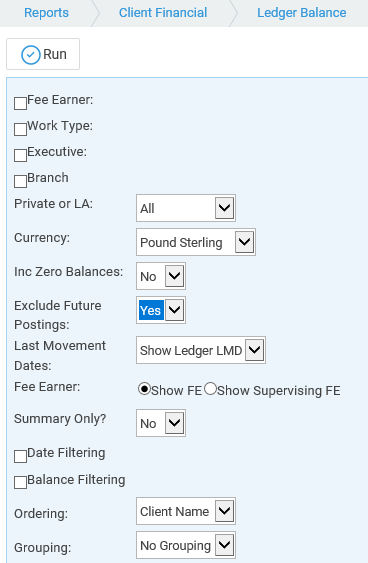Select the Ledger Balance breadcrumb

[x=302, y=13]
